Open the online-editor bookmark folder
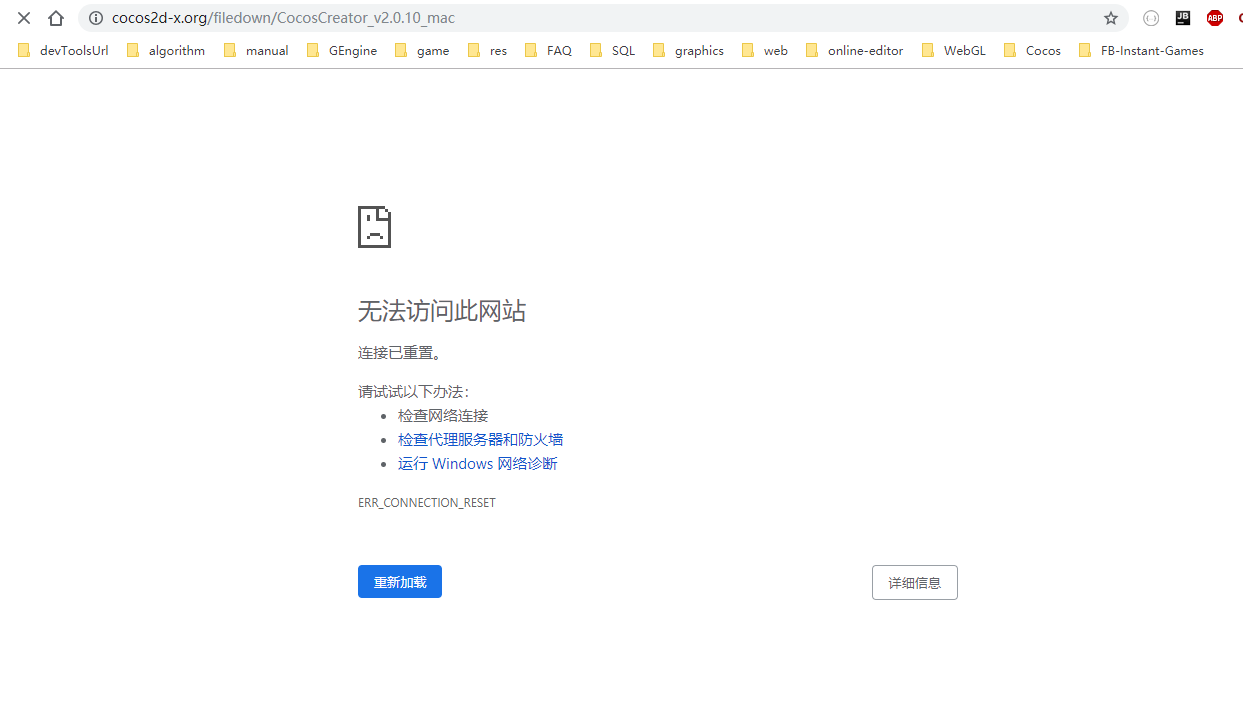Viewport: 1243px width, 721px height. pyautogui.click(x=854, y=50)
